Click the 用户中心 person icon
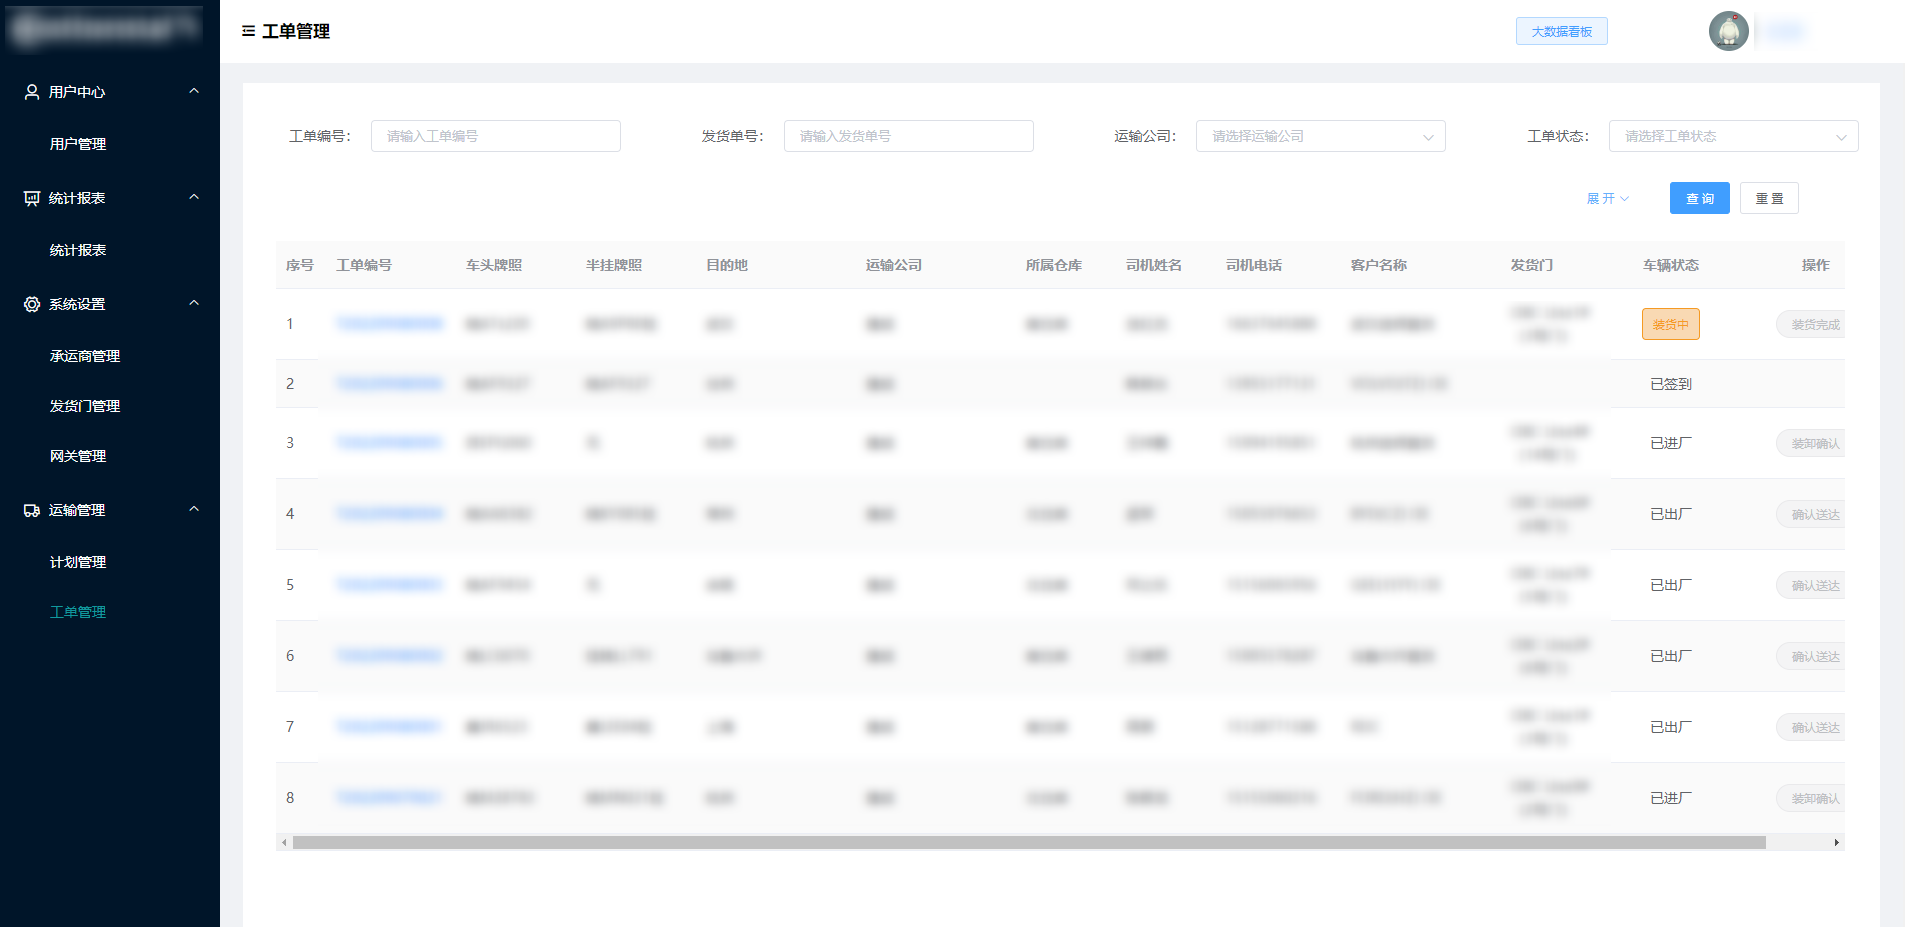This screenshot has height=927, width=1905. click(32, 92)
